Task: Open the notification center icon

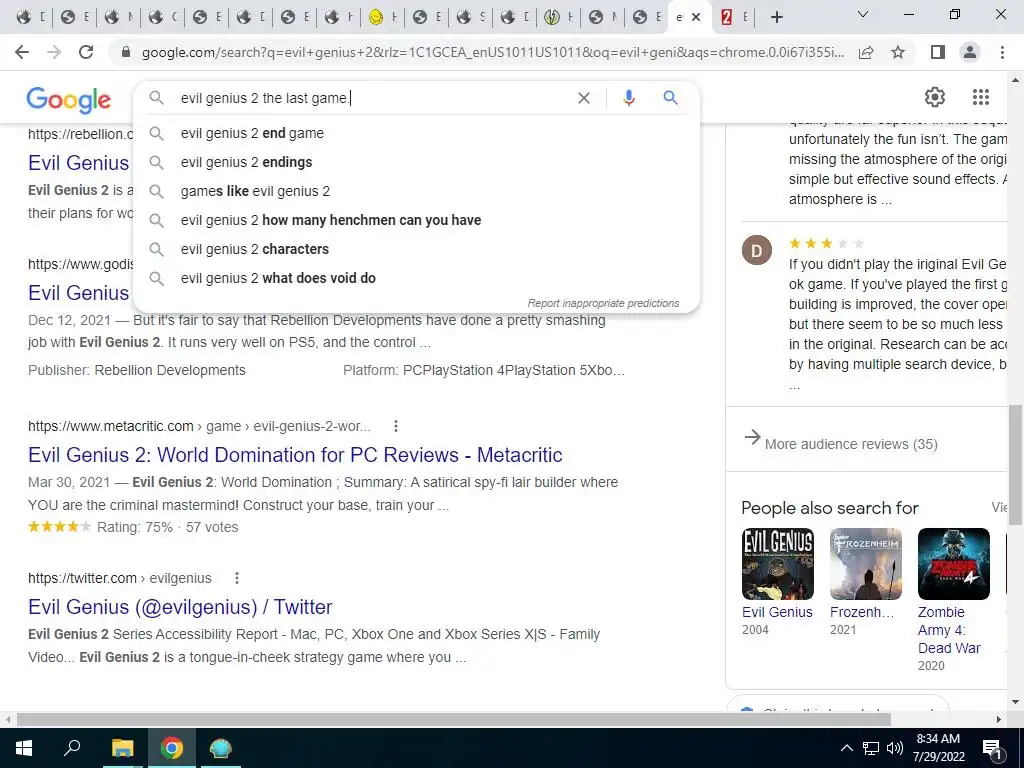Action: 992,749
